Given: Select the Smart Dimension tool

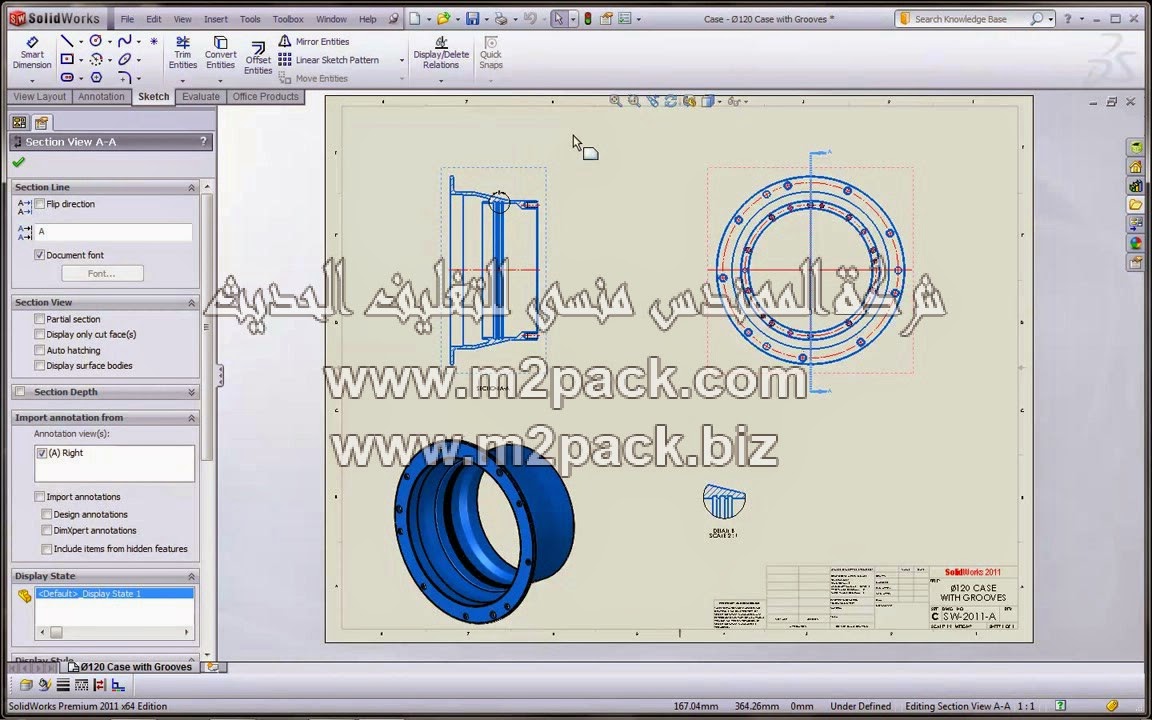Looking at the screenshot, I should (x=32, y=53).
